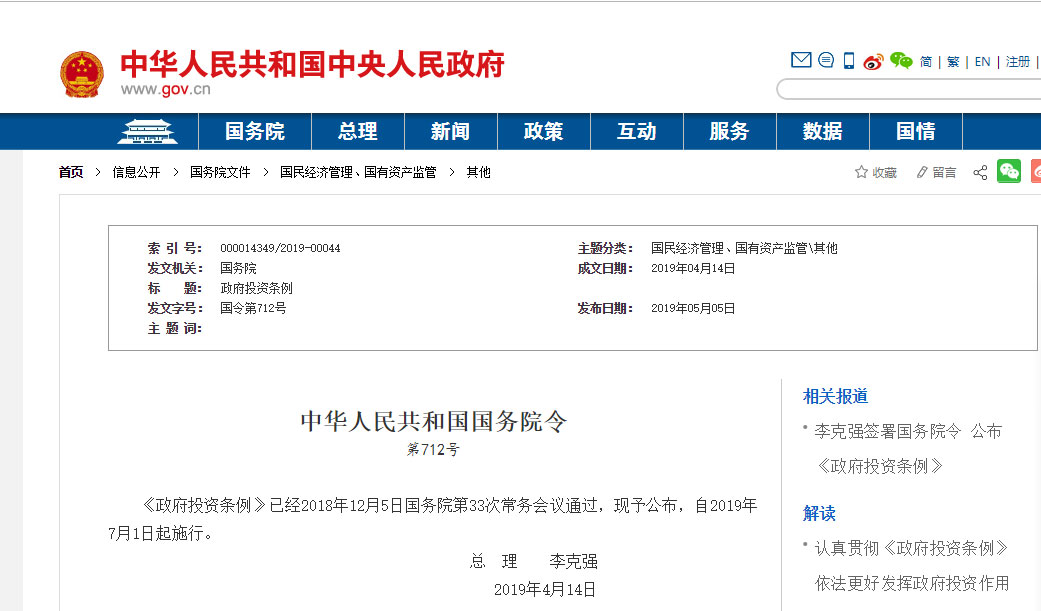
Task: Go to 数据 in the navigation bar
Action: point(822,131)
